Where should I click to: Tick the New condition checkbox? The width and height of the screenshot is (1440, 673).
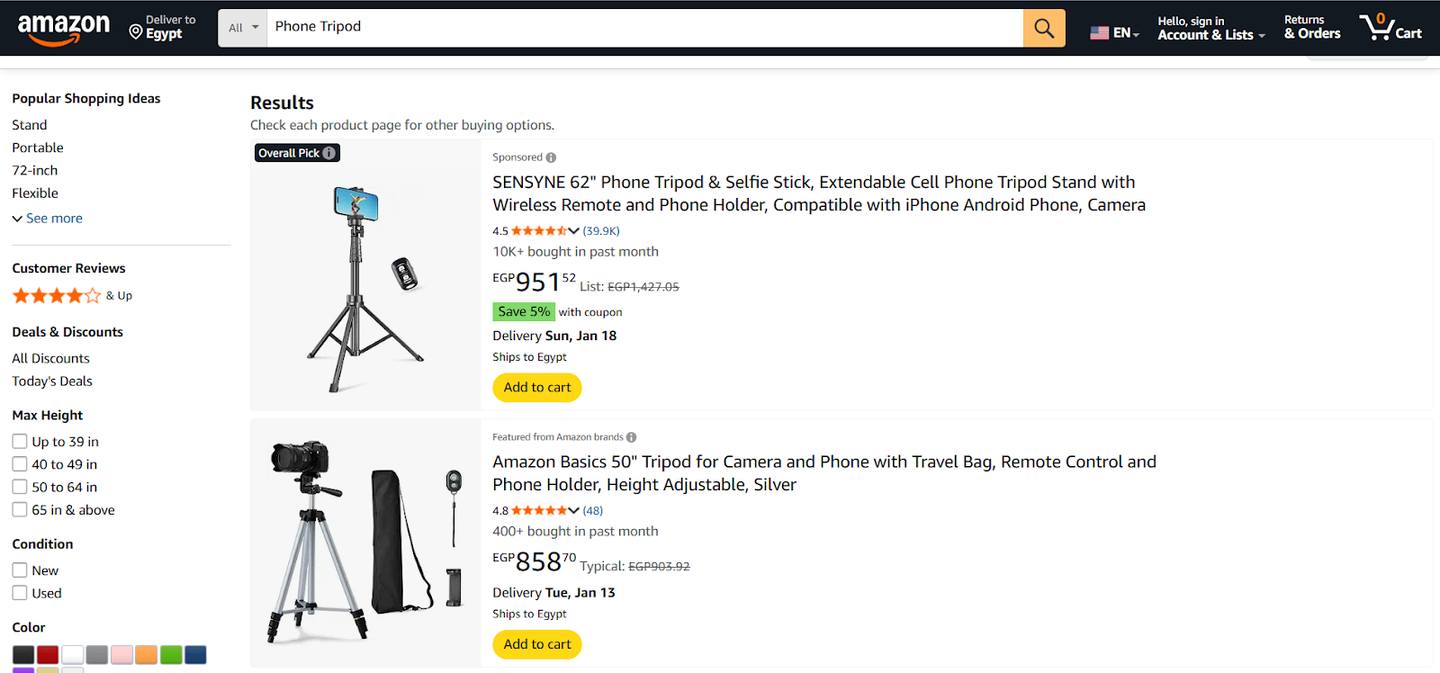click(x=20, y=570)
